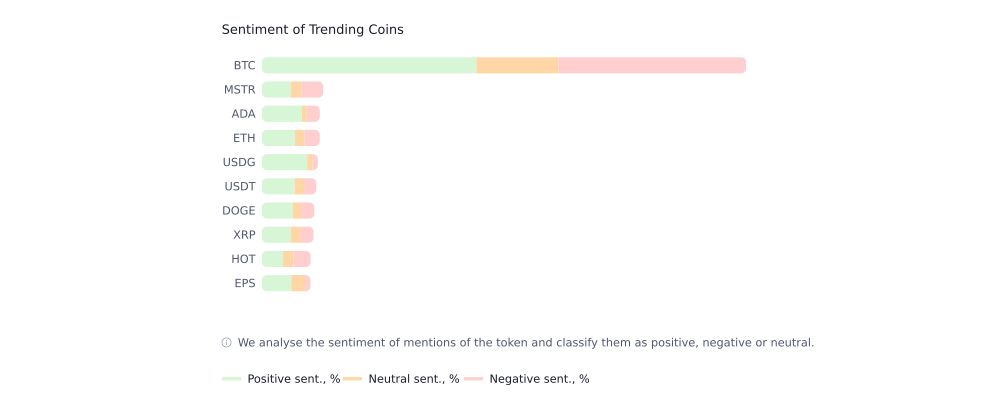This screenshot has height=409, width=1000.
Task: Click the USDT sentiment bar
Action: tap(289, 186)
